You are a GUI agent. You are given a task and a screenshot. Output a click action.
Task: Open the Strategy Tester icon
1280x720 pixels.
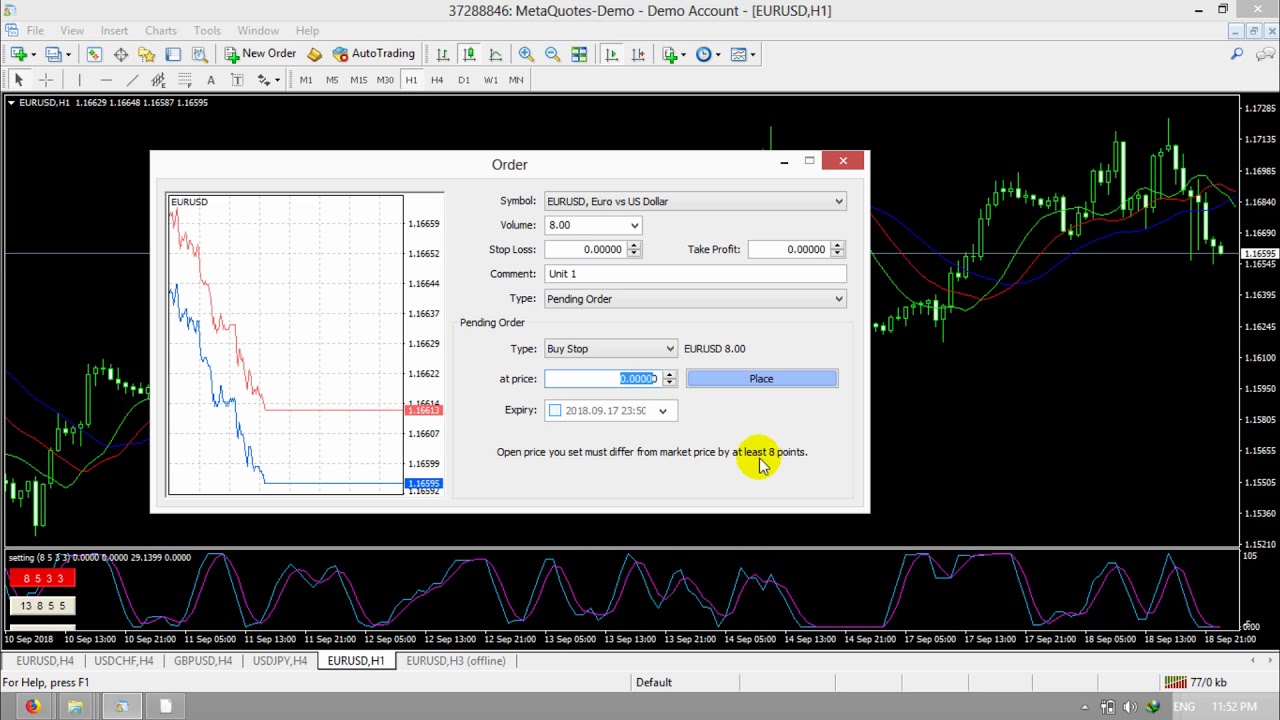click(x=199, y=54)
